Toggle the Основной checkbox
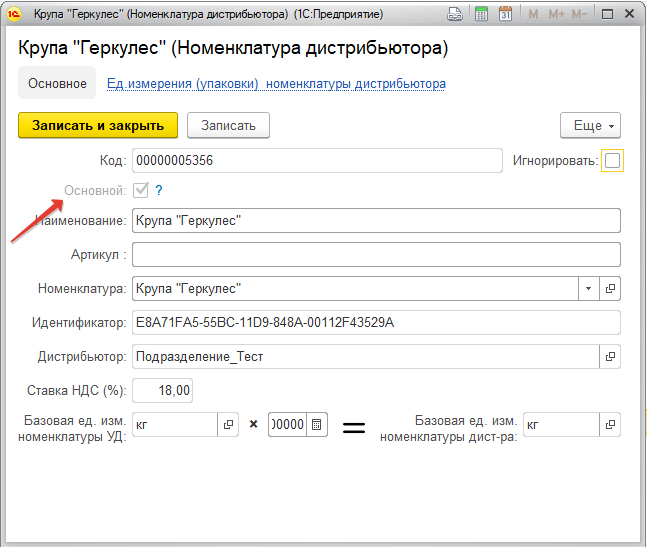Viewport: 647px width, 547px height. [x=141, y=190]
